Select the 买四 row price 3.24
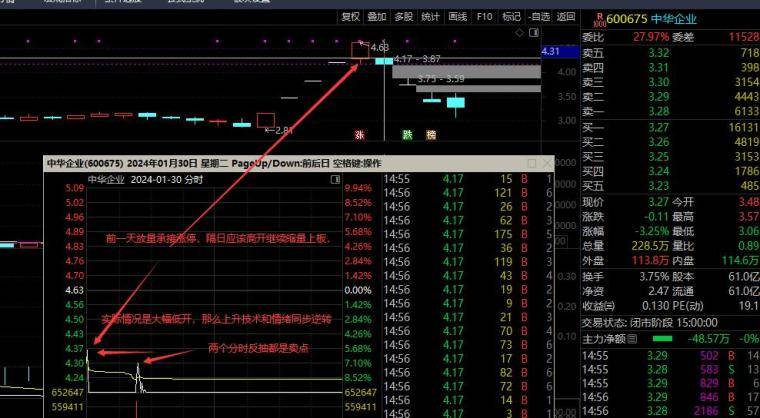Viewport: 760px width, 418px height. pos(659,171)
